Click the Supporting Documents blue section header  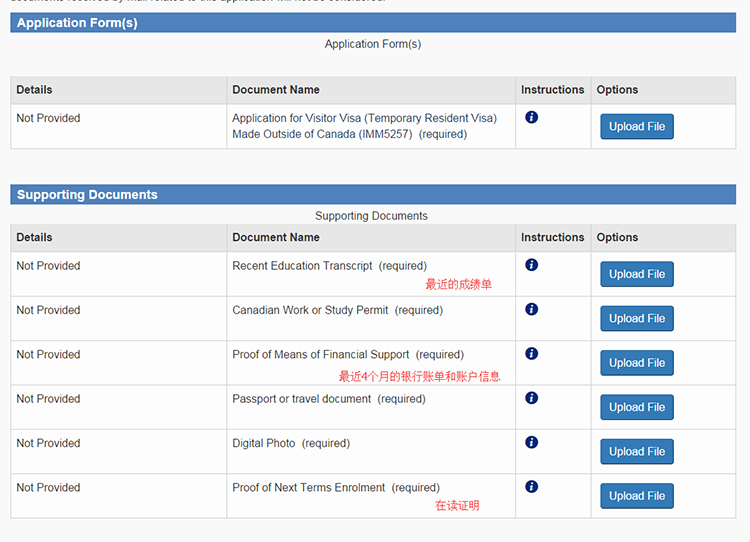point(373,195)
